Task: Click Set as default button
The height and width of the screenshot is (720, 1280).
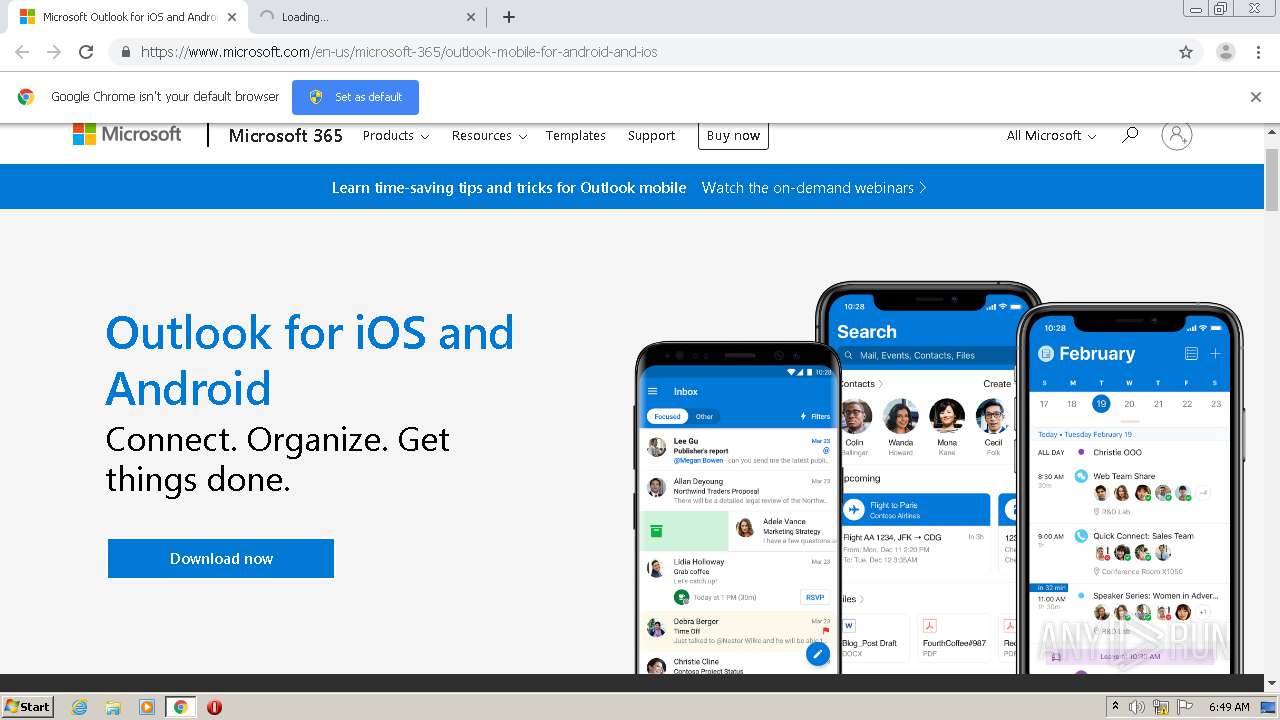Action: (x=355, y=97)
